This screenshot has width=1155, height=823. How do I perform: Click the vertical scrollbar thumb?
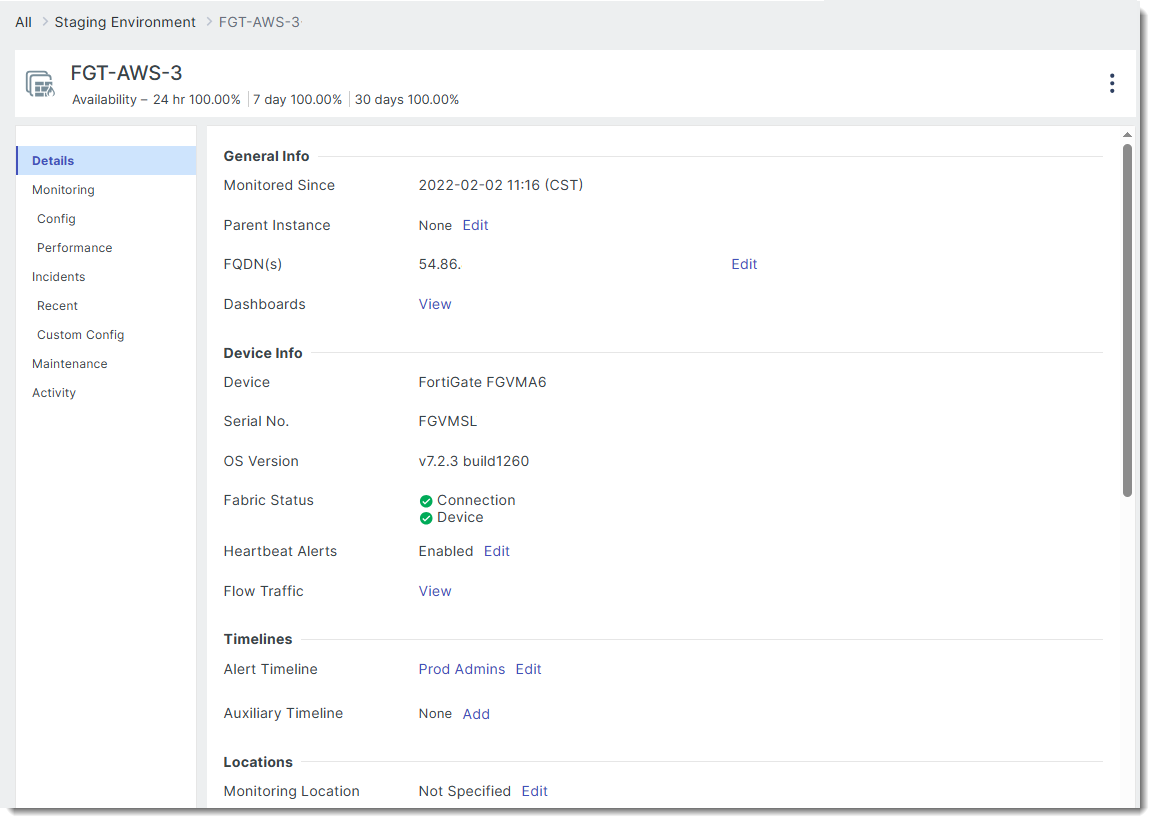pyautogui.click(x=1127, y=320)
